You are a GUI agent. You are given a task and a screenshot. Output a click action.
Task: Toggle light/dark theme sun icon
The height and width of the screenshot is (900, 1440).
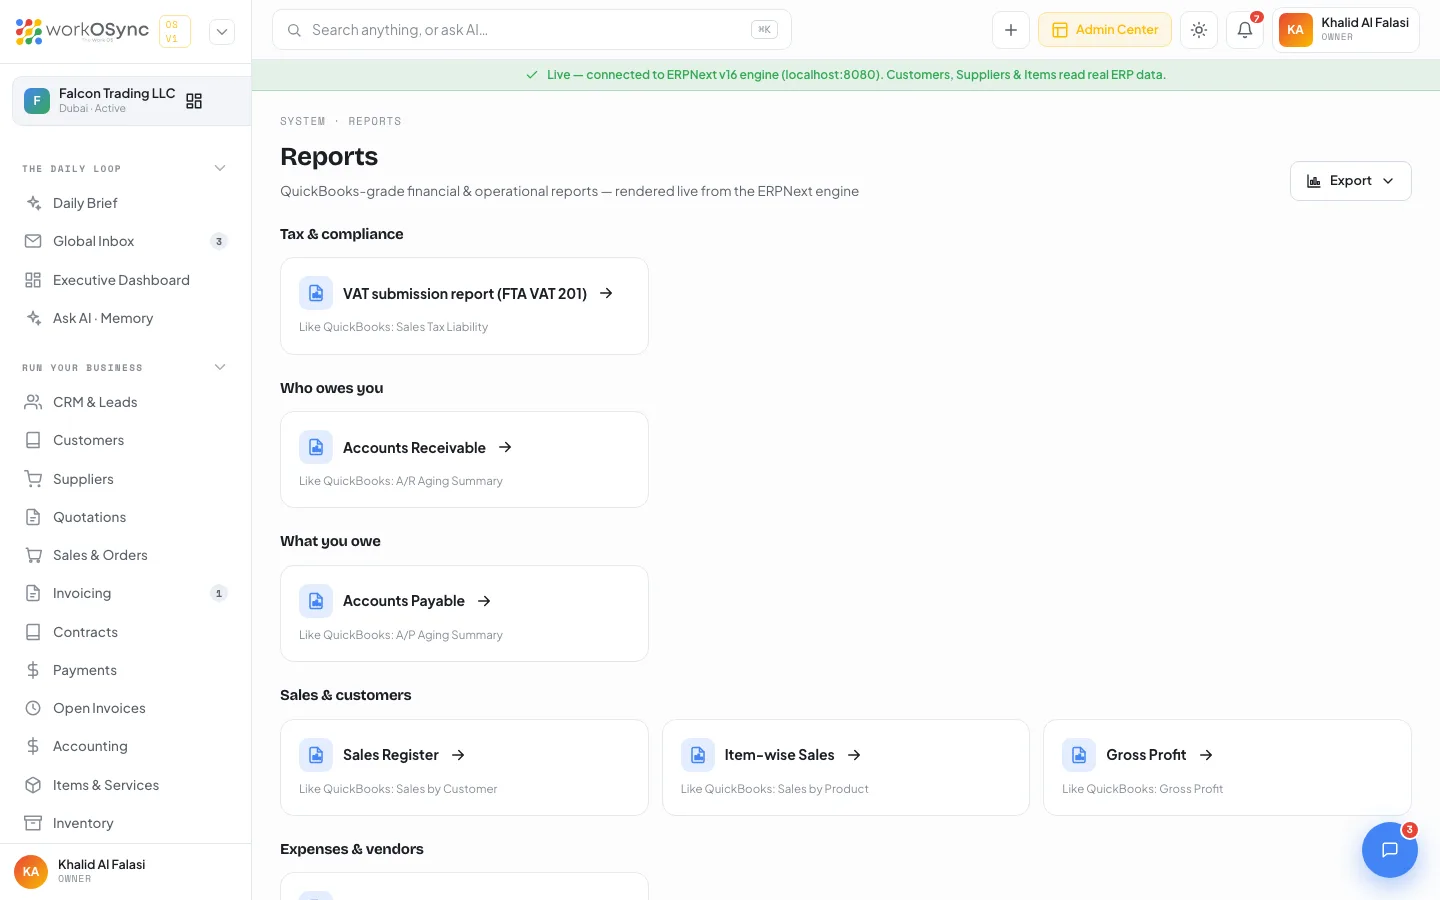1199,30
